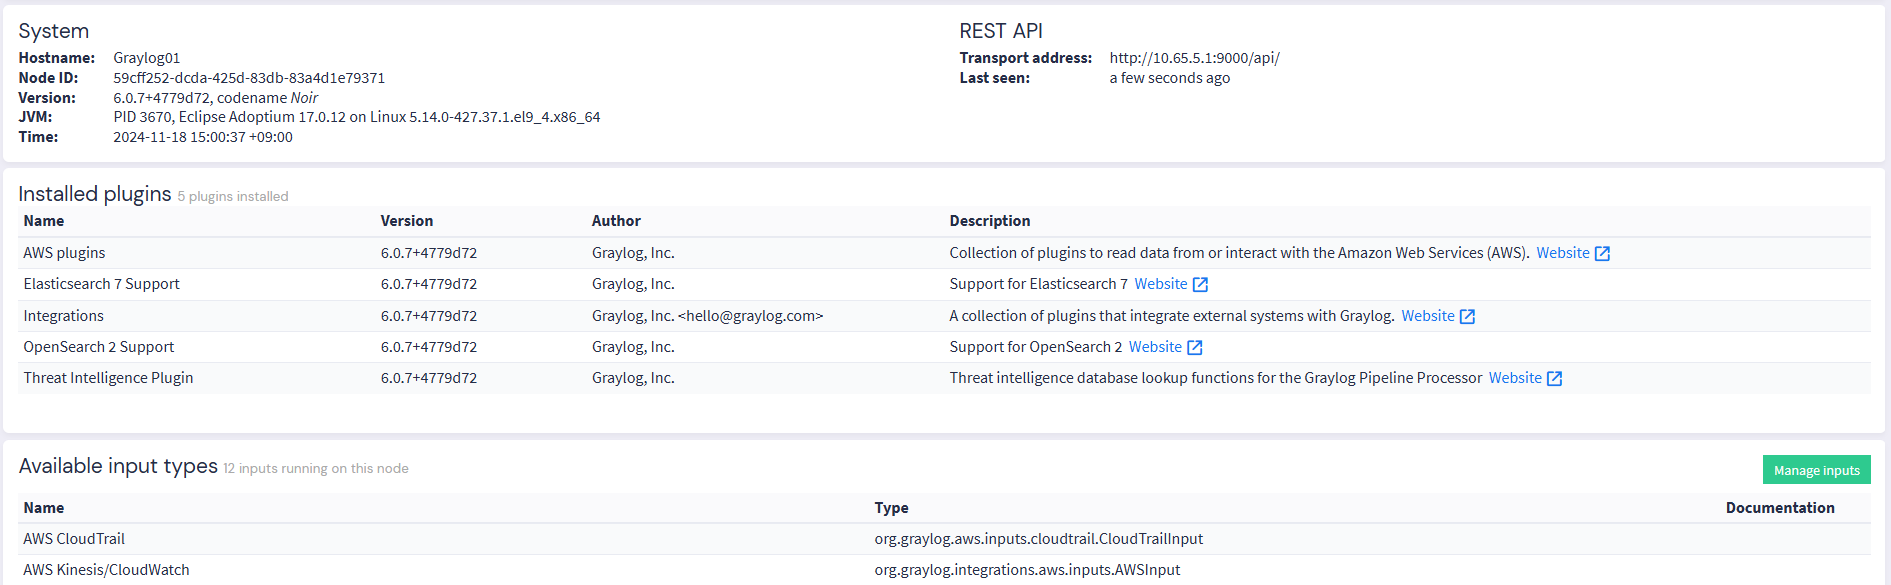Image resolution: width=1891 pixels, height=585 pixels.
Task: Select the AWS Kinesis/CloudWatch input type row
Action: pyautogui.click(x=106, y=570)
